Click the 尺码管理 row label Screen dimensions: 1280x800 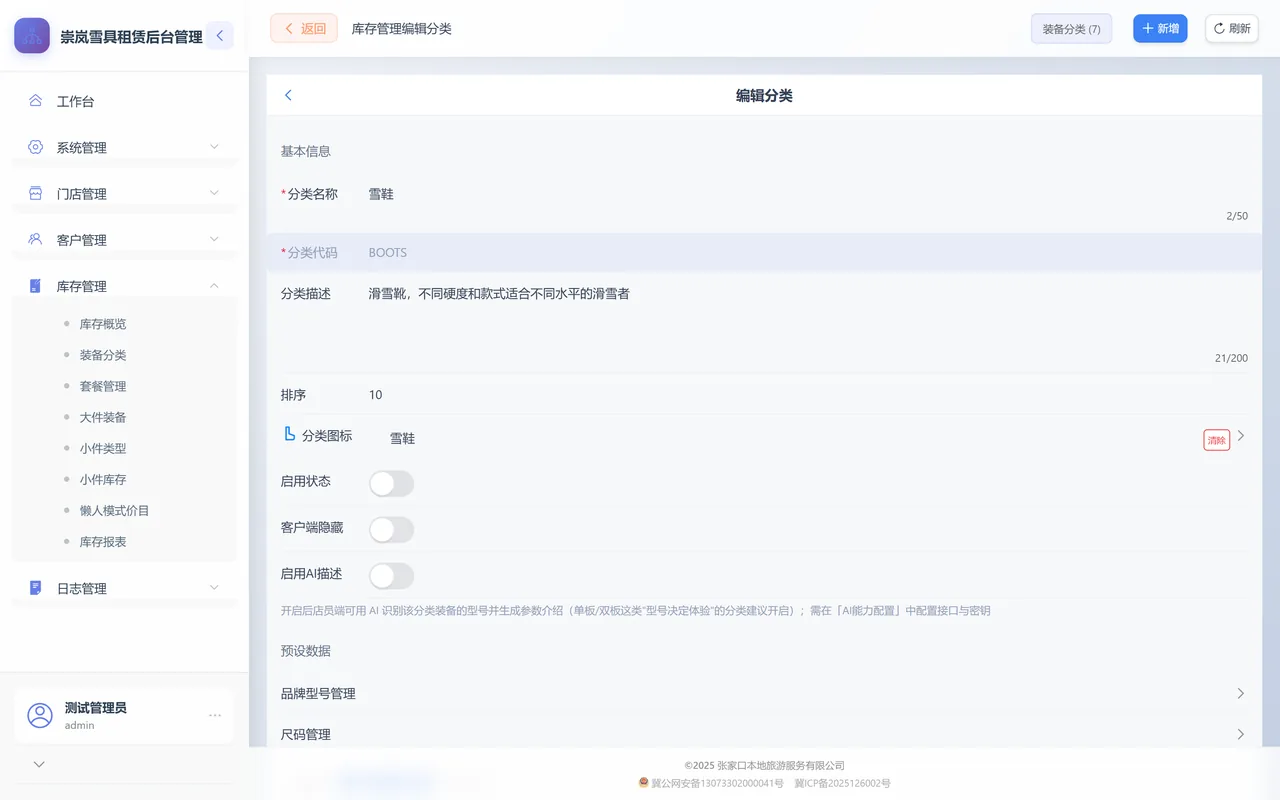pyautogui.click(x=306, y=734)
